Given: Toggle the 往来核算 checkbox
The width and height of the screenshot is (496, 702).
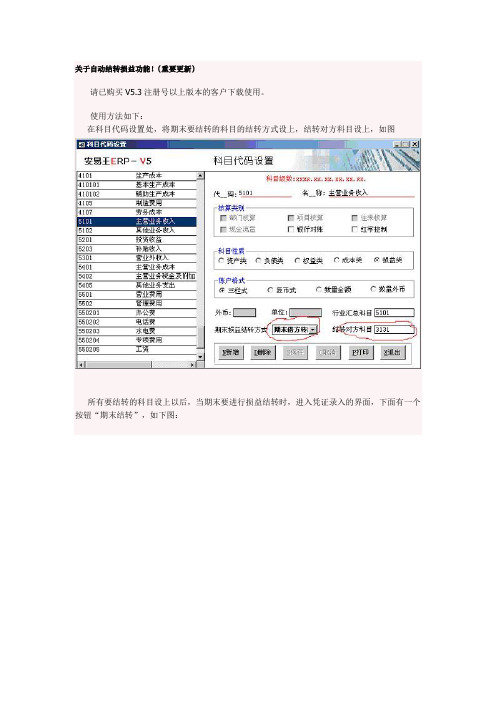Looking at the screenshot, I should pos(355,218).
